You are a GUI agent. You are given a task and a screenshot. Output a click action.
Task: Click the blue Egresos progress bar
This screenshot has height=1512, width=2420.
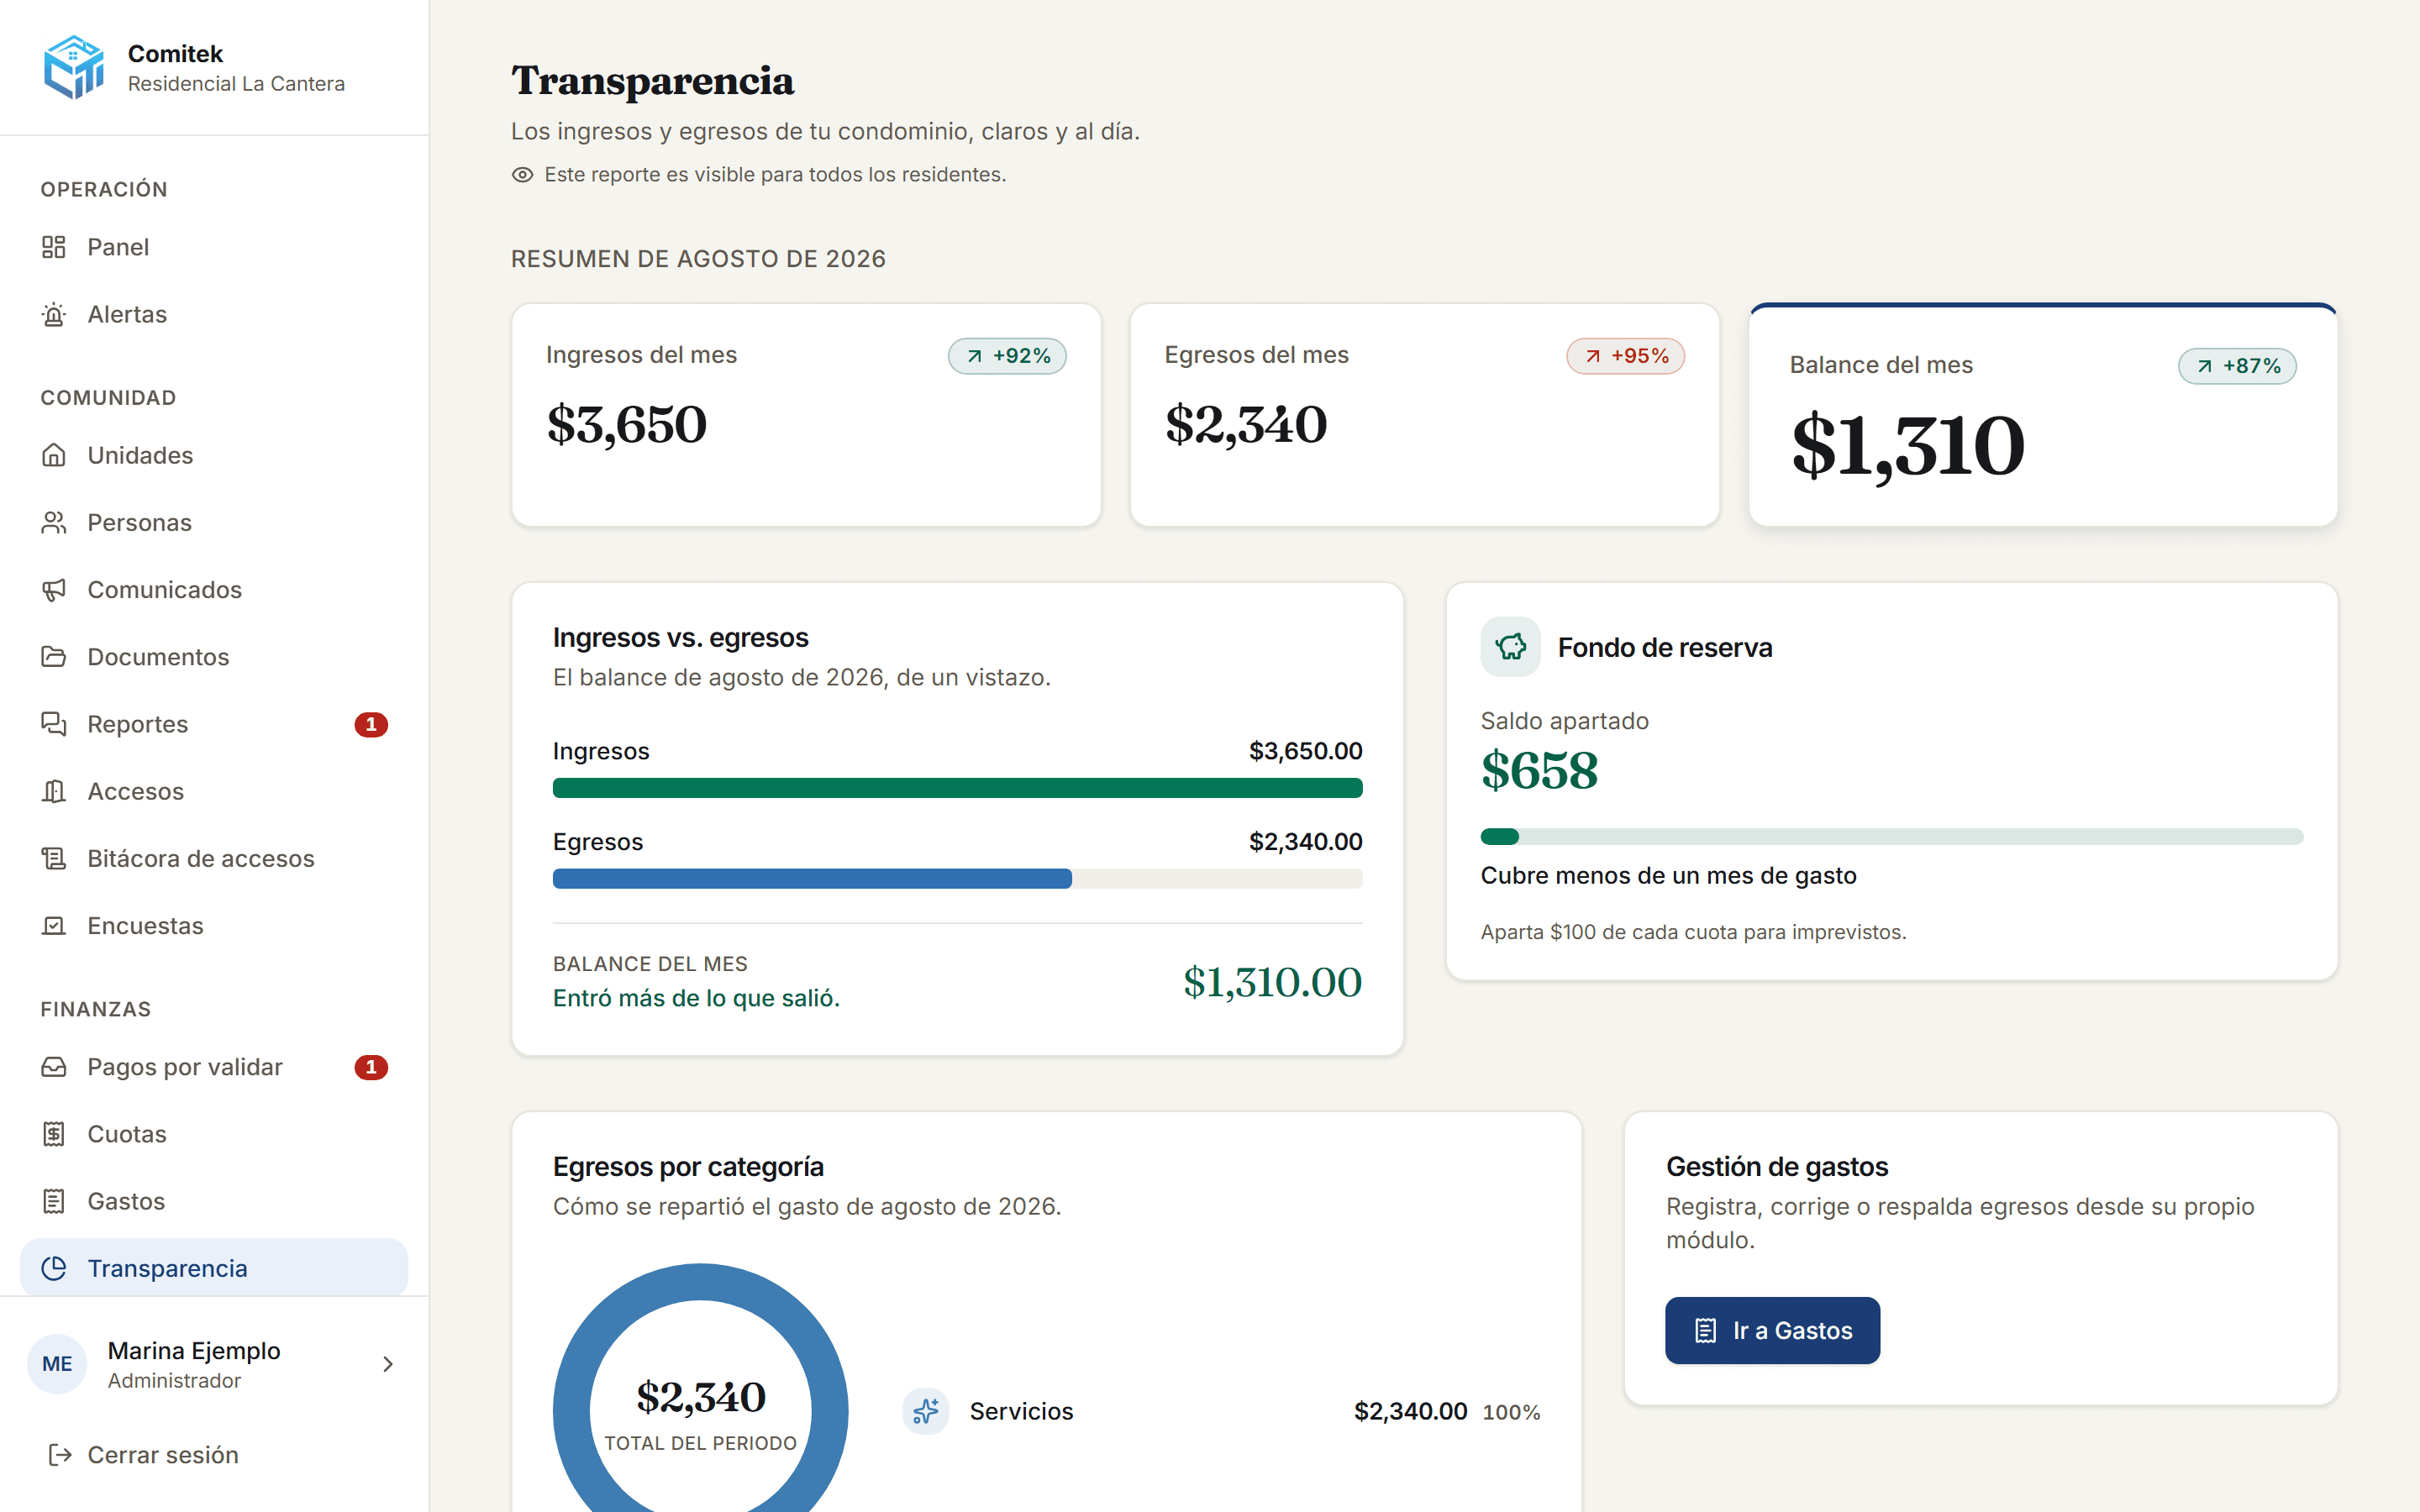[812, 879]
